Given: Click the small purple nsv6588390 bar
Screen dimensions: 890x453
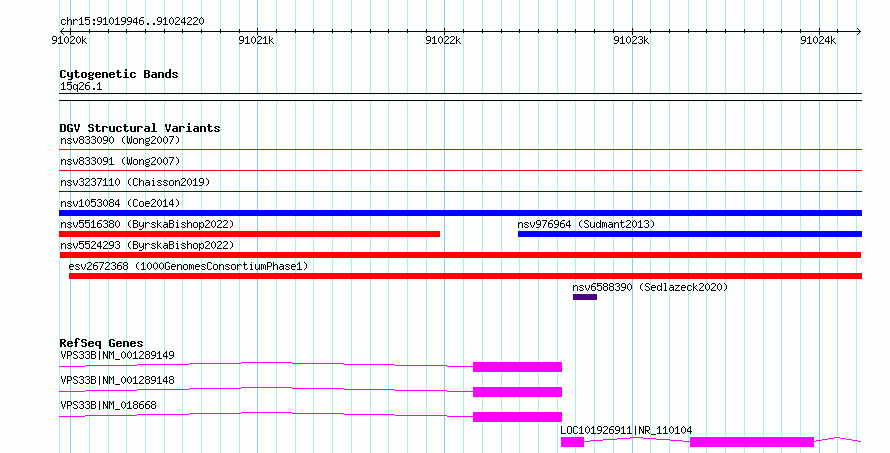Looking at the screenshot, I should pos(585,297).
